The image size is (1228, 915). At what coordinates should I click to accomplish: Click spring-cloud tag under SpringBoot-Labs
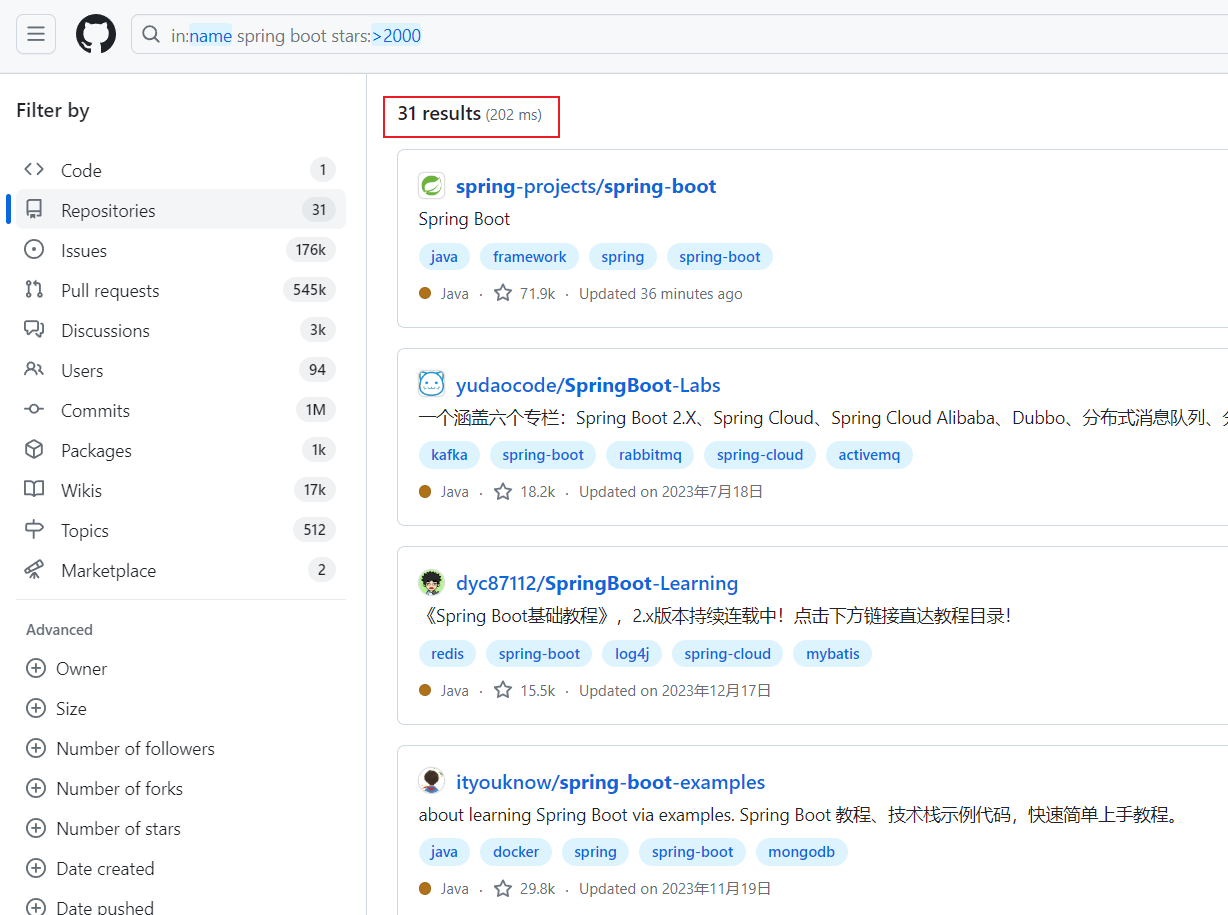tap(760, 455)
